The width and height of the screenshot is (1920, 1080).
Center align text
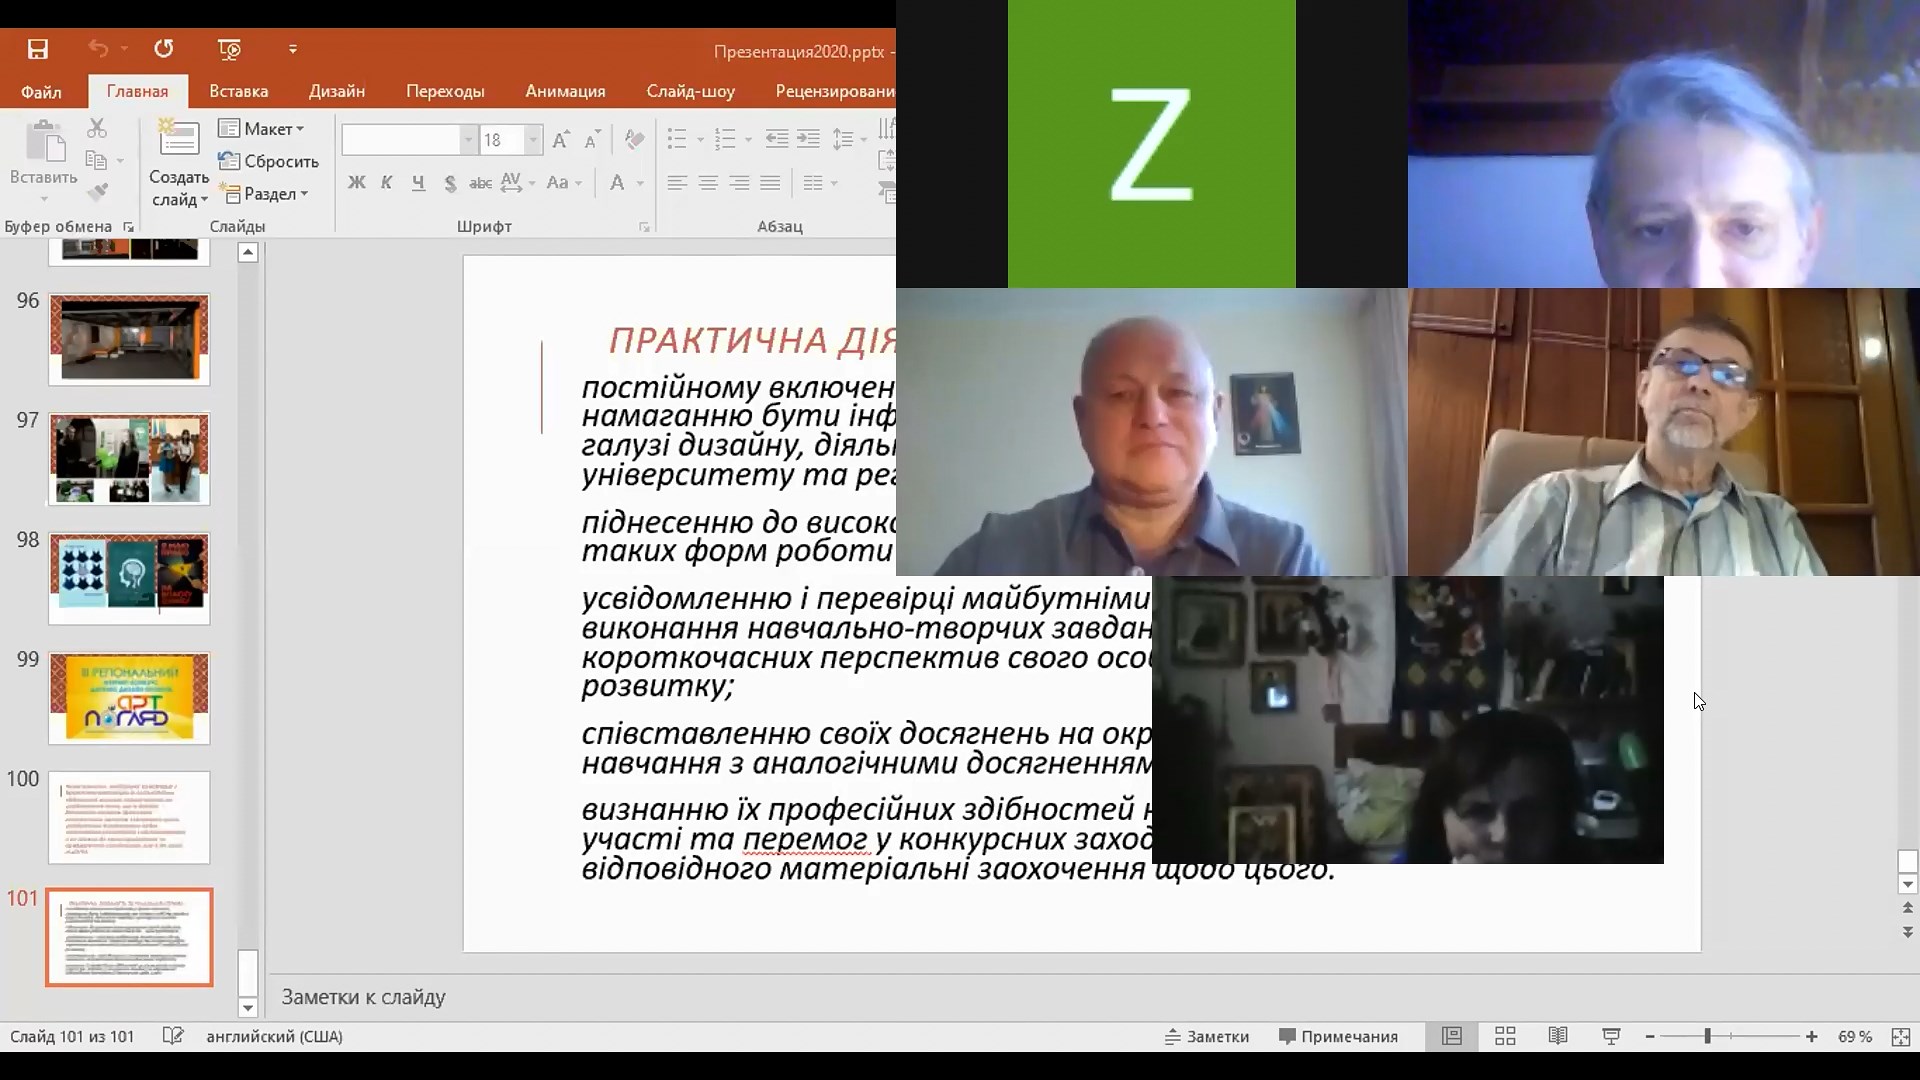pos(708,183)
